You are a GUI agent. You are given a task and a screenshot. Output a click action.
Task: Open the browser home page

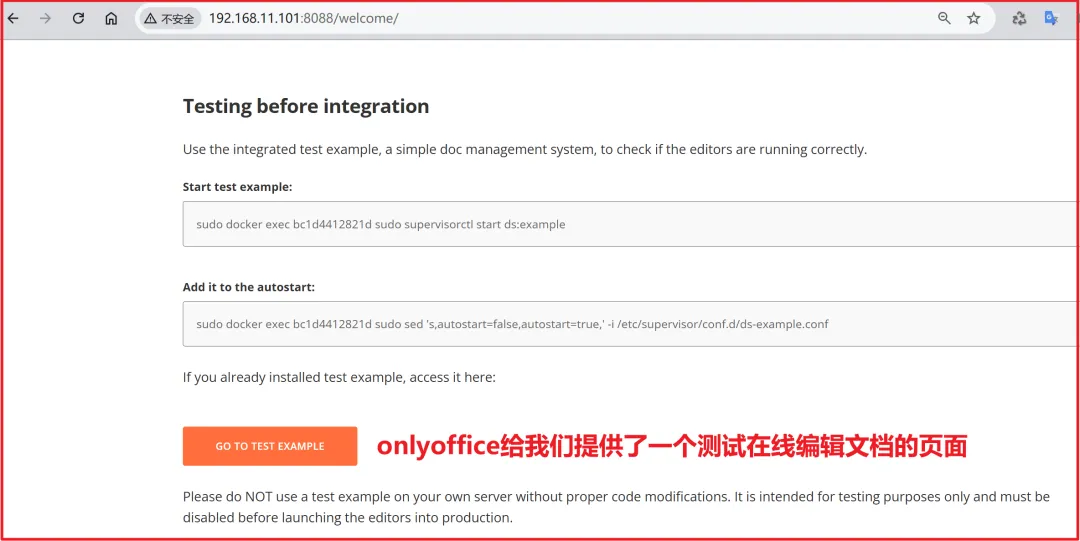[111, 19]
